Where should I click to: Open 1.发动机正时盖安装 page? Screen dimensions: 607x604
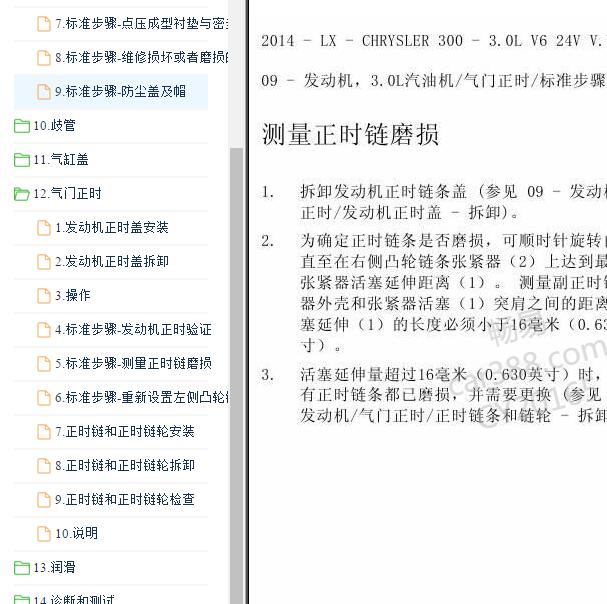point(112,228)
